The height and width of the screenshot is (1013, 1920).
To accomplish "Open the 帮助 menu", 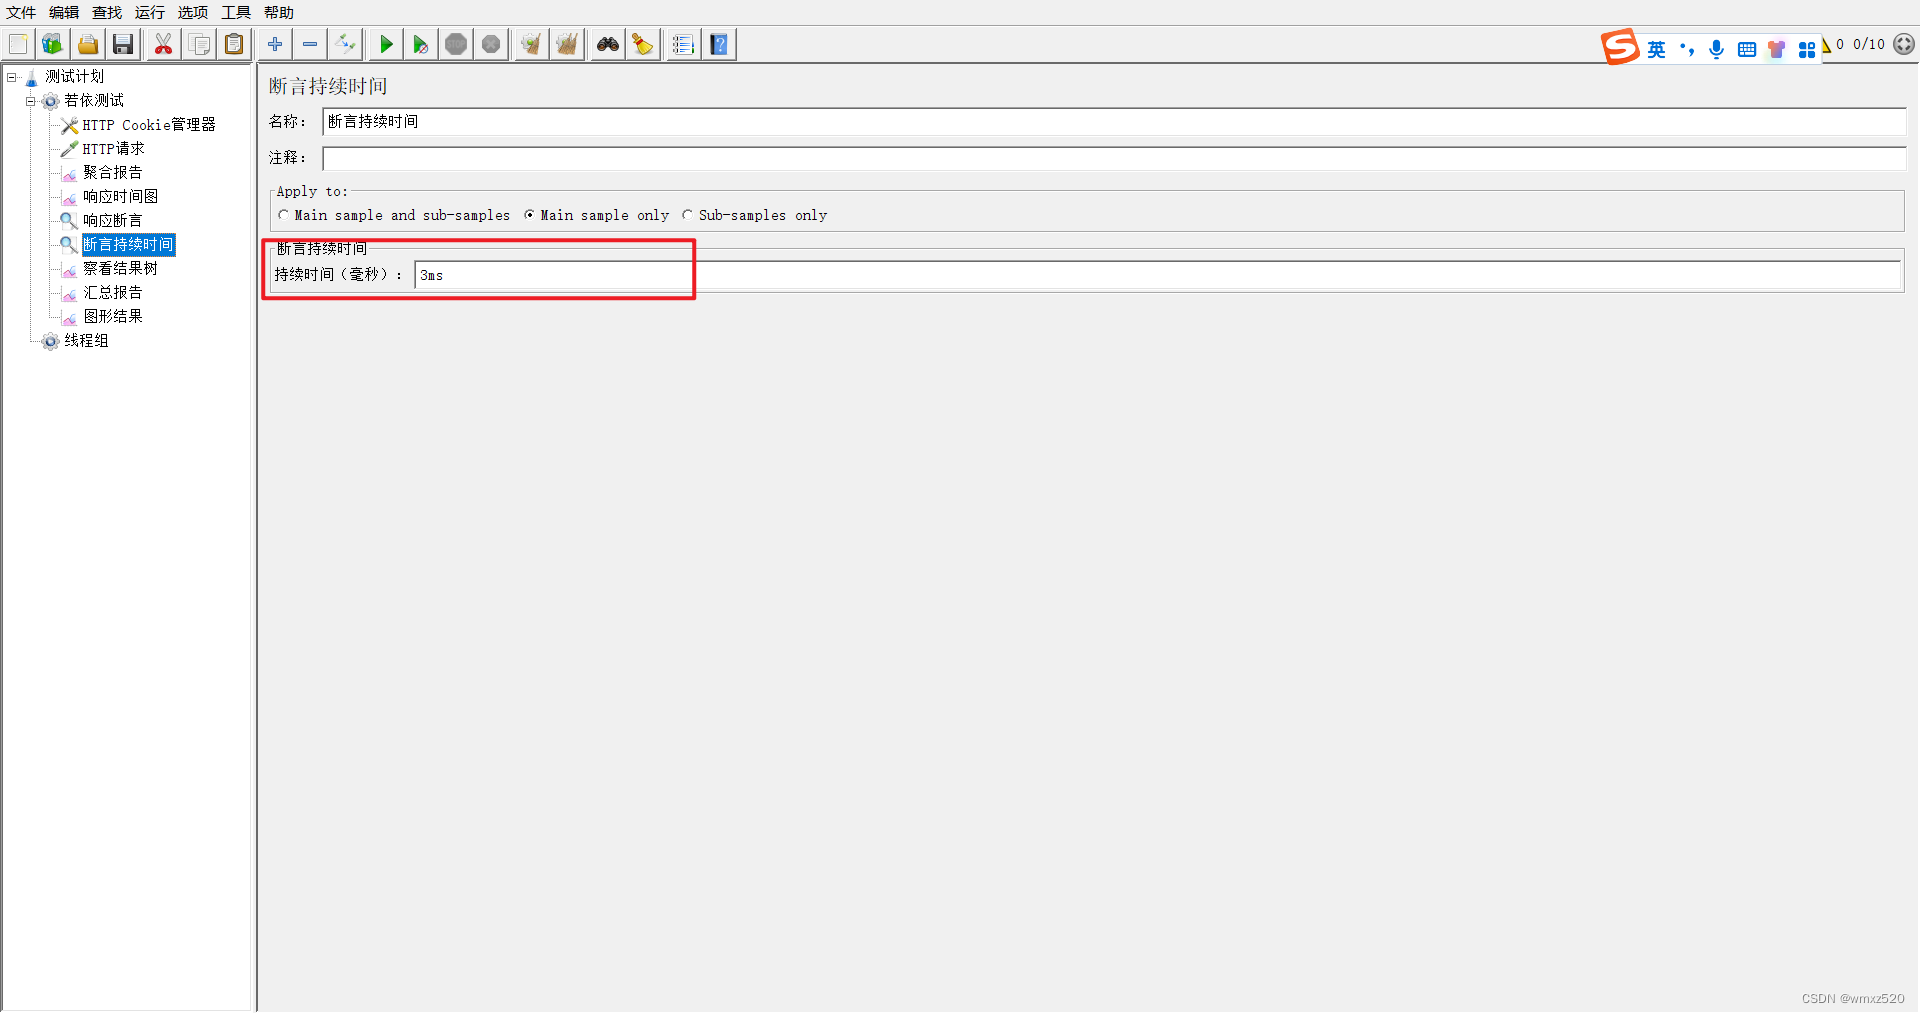I will pyautogui.click(x=279, y=12).
